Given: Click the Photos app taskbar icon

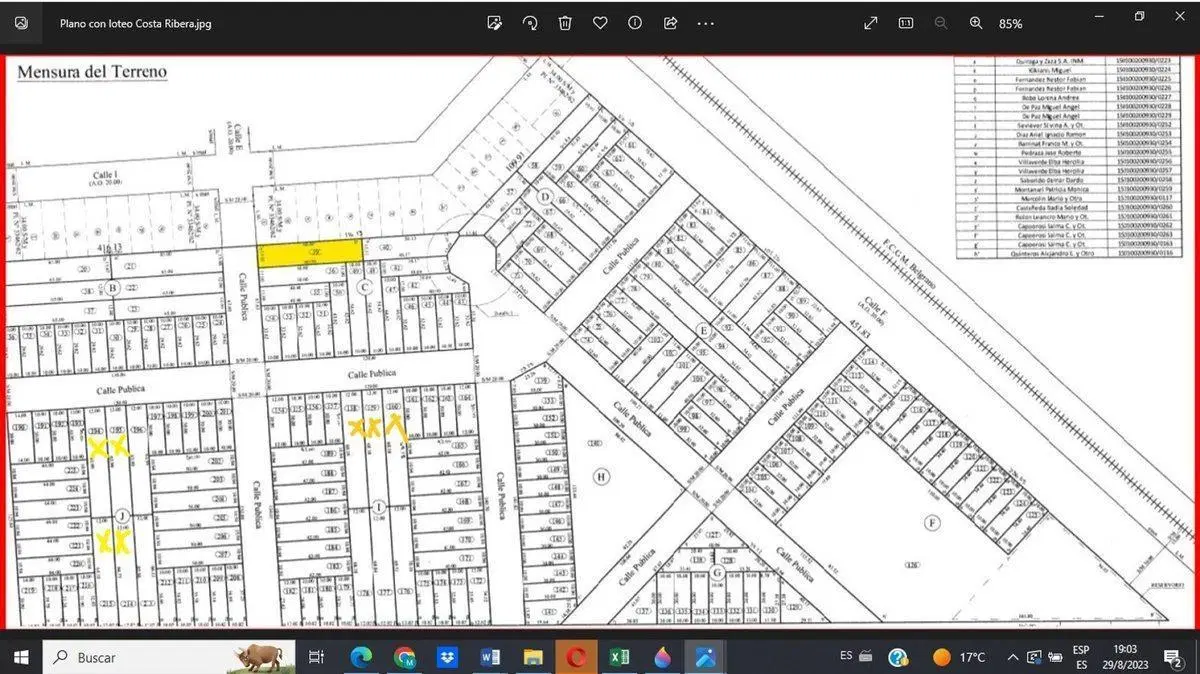Looking at the screenshot, I should (x=705, y=657).
